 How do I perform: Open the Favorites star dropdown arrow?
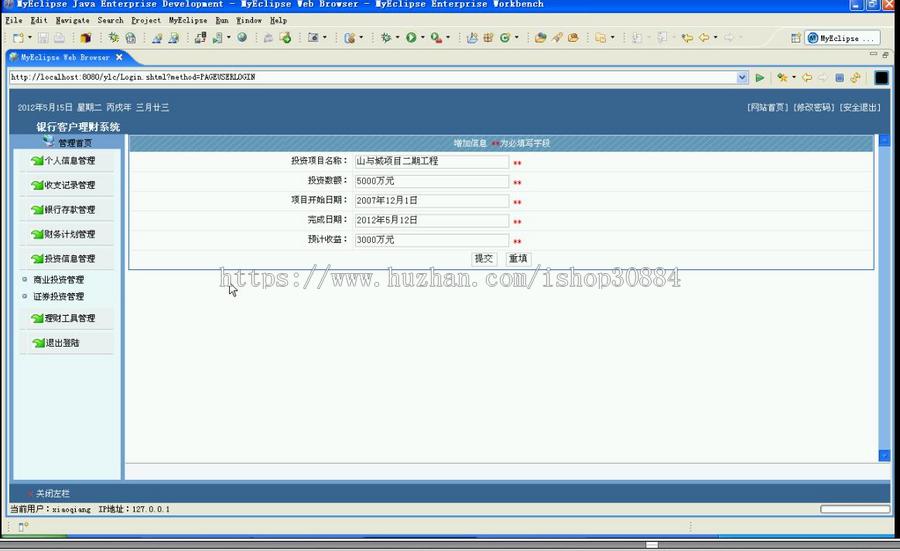coord(794,77)
